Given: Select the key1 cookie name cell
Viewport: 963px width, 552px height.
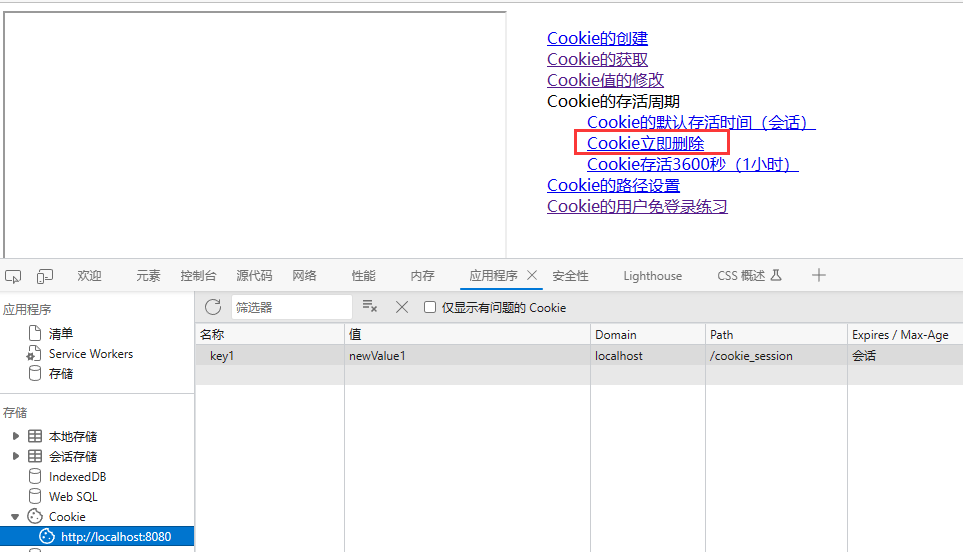Looking at the screenshot, I should click(270, 356).
